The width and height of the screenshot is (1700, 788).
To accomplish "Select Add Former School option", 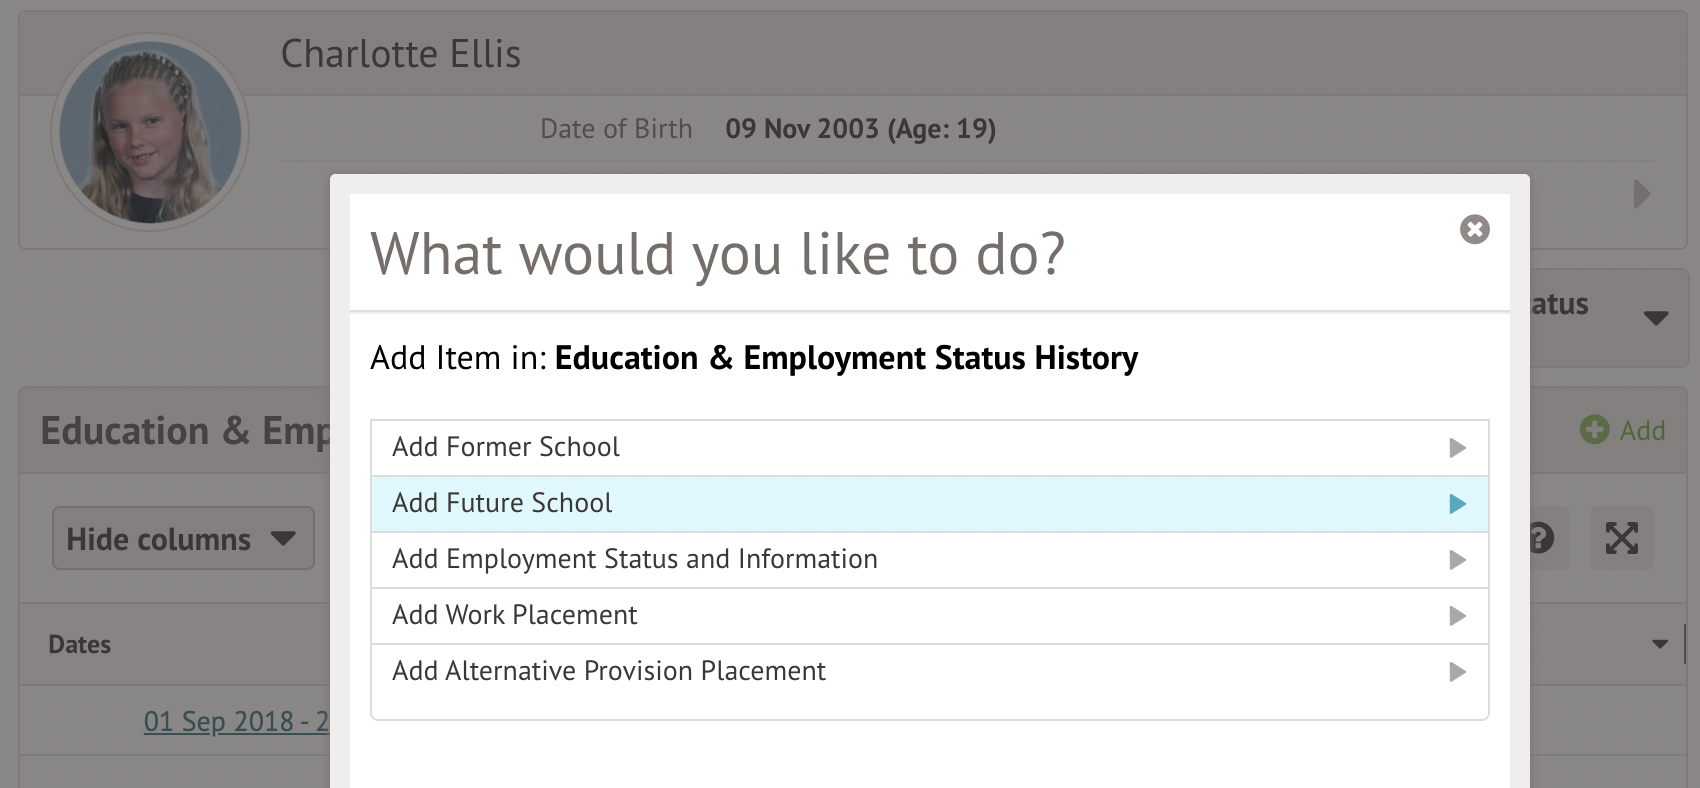I will [x=506, y=447].
